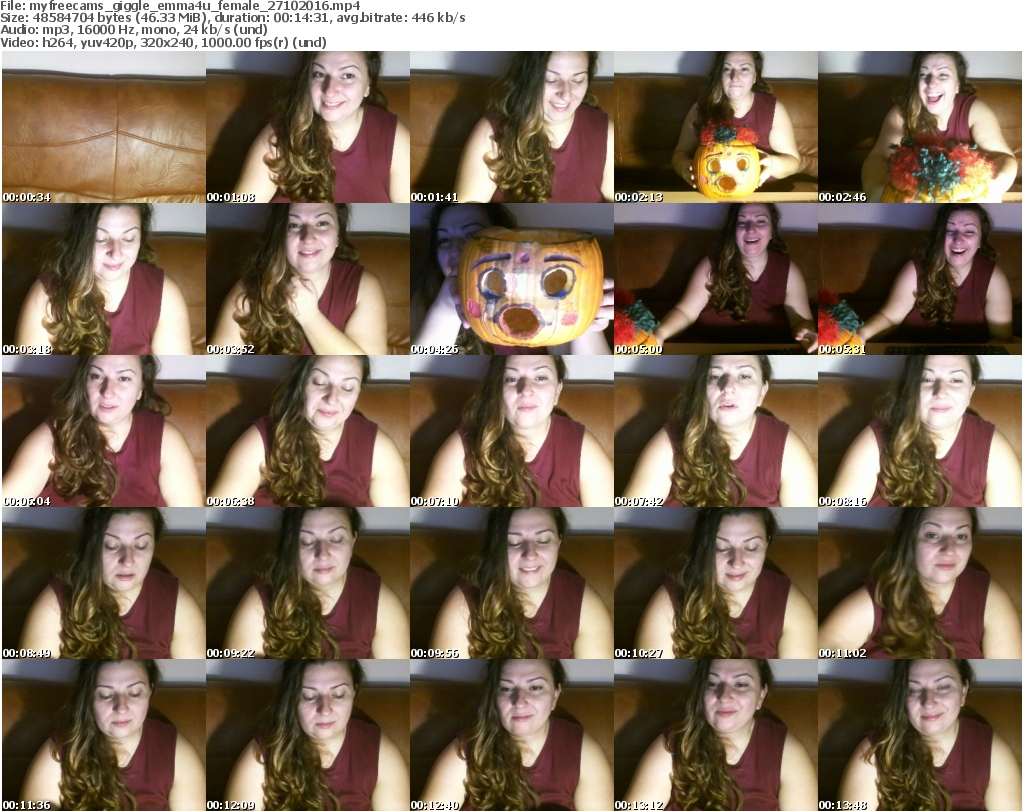Click the thumbnail timestamped 00:09:22
The height and width of the screenshot is (811, 1024).
pos(307,583)
